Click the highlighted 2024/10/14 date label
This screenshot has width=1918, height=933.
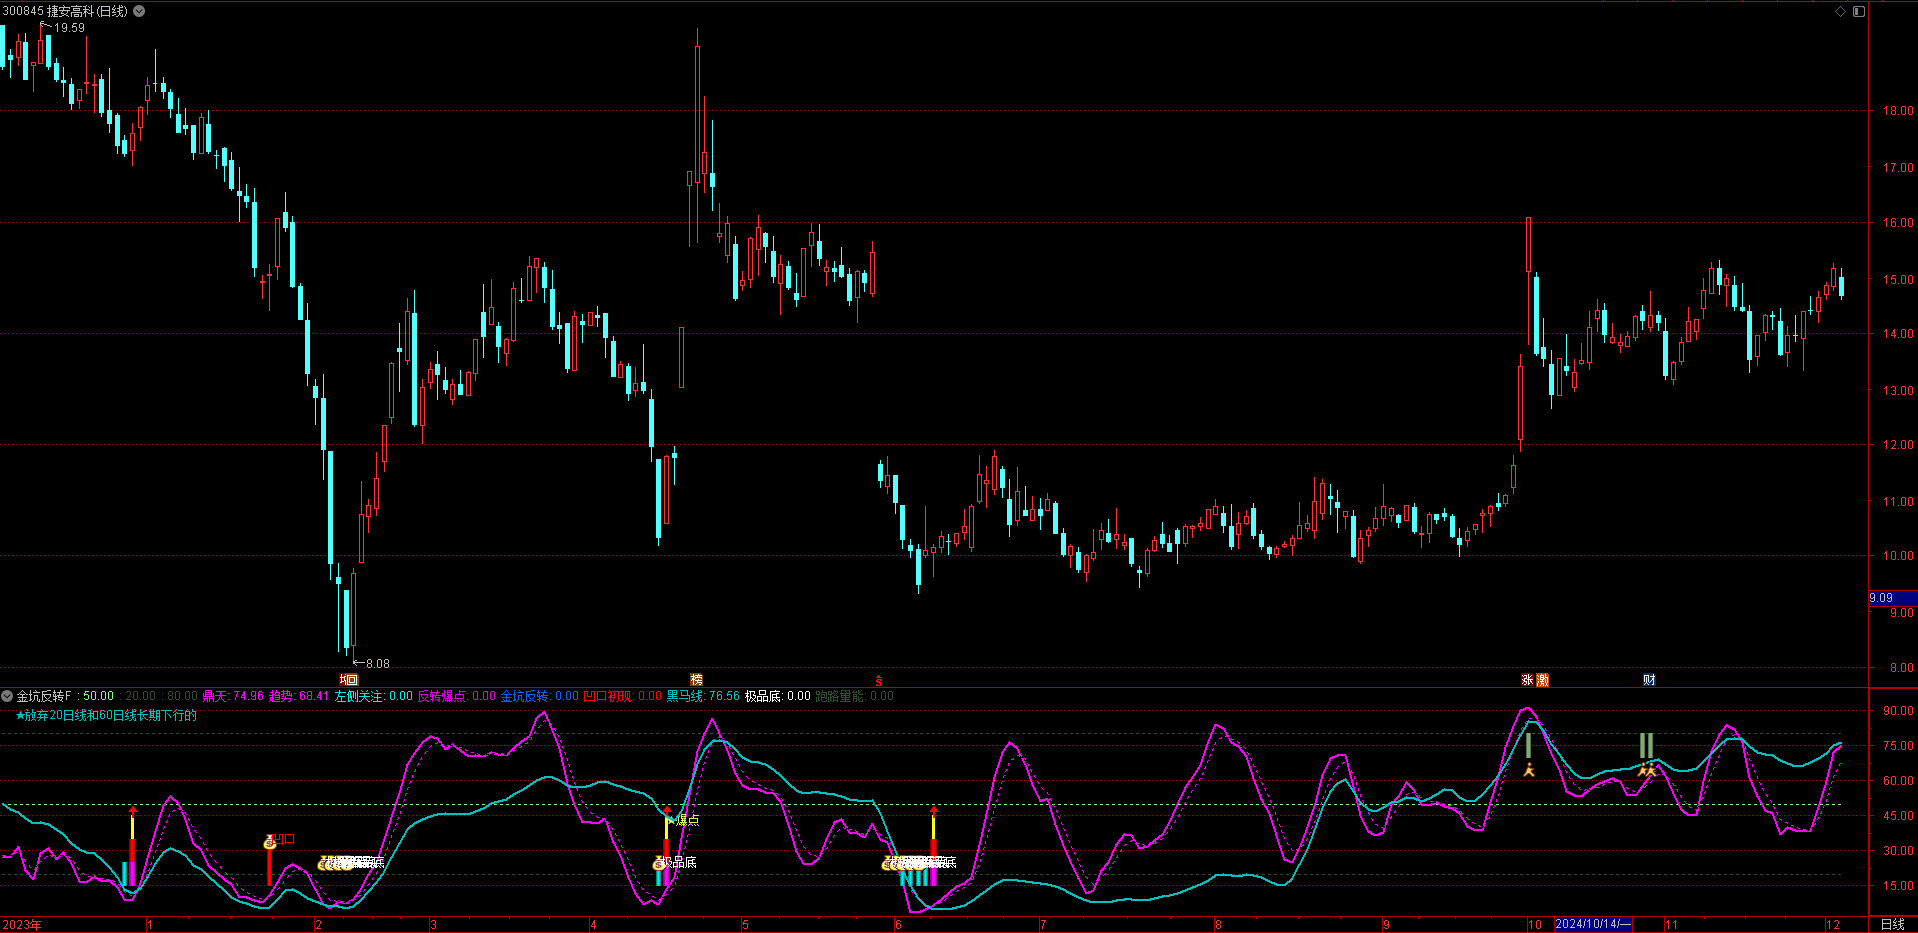click(1594, 924)
